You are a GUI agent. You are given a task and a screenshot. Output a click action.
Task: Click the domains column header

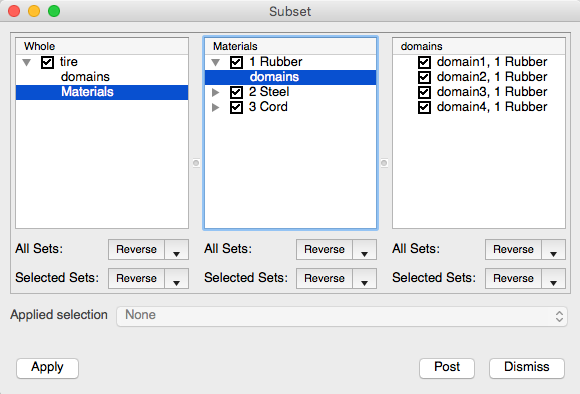coord(479,46)
